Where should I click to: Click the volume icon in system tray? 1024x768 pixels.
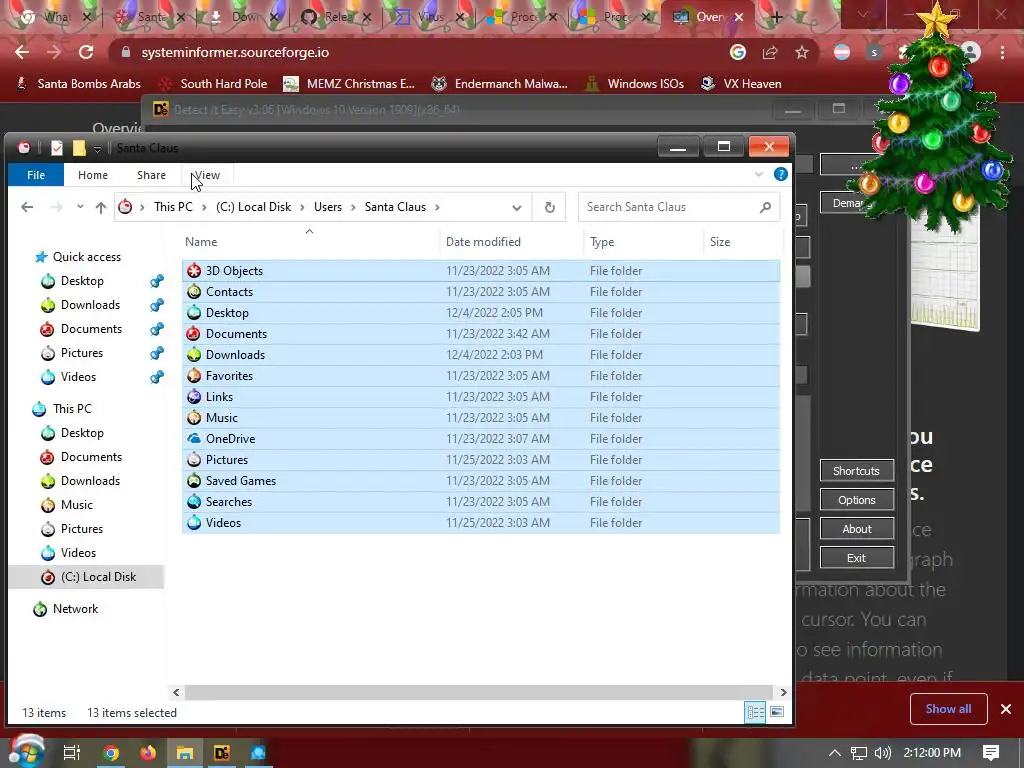click(x=883, y=753)
